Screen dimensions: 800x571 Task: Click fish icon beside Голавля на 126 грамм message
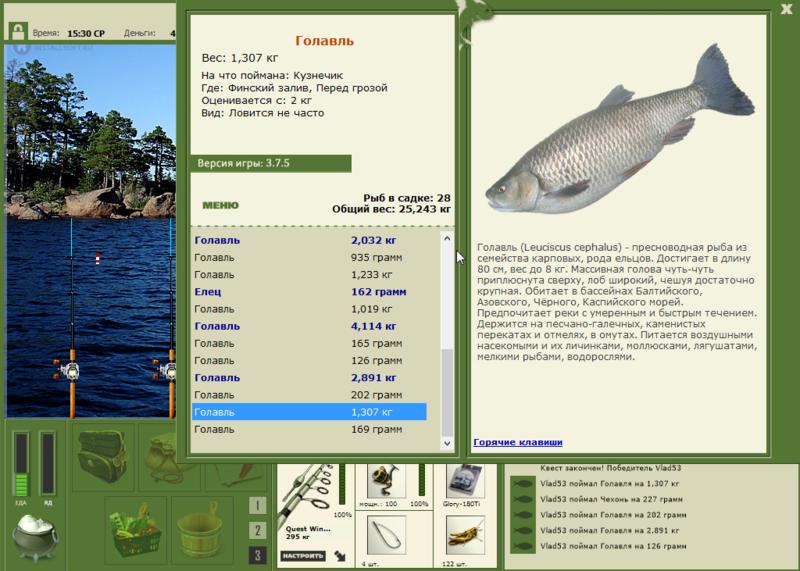coord(523,547)
